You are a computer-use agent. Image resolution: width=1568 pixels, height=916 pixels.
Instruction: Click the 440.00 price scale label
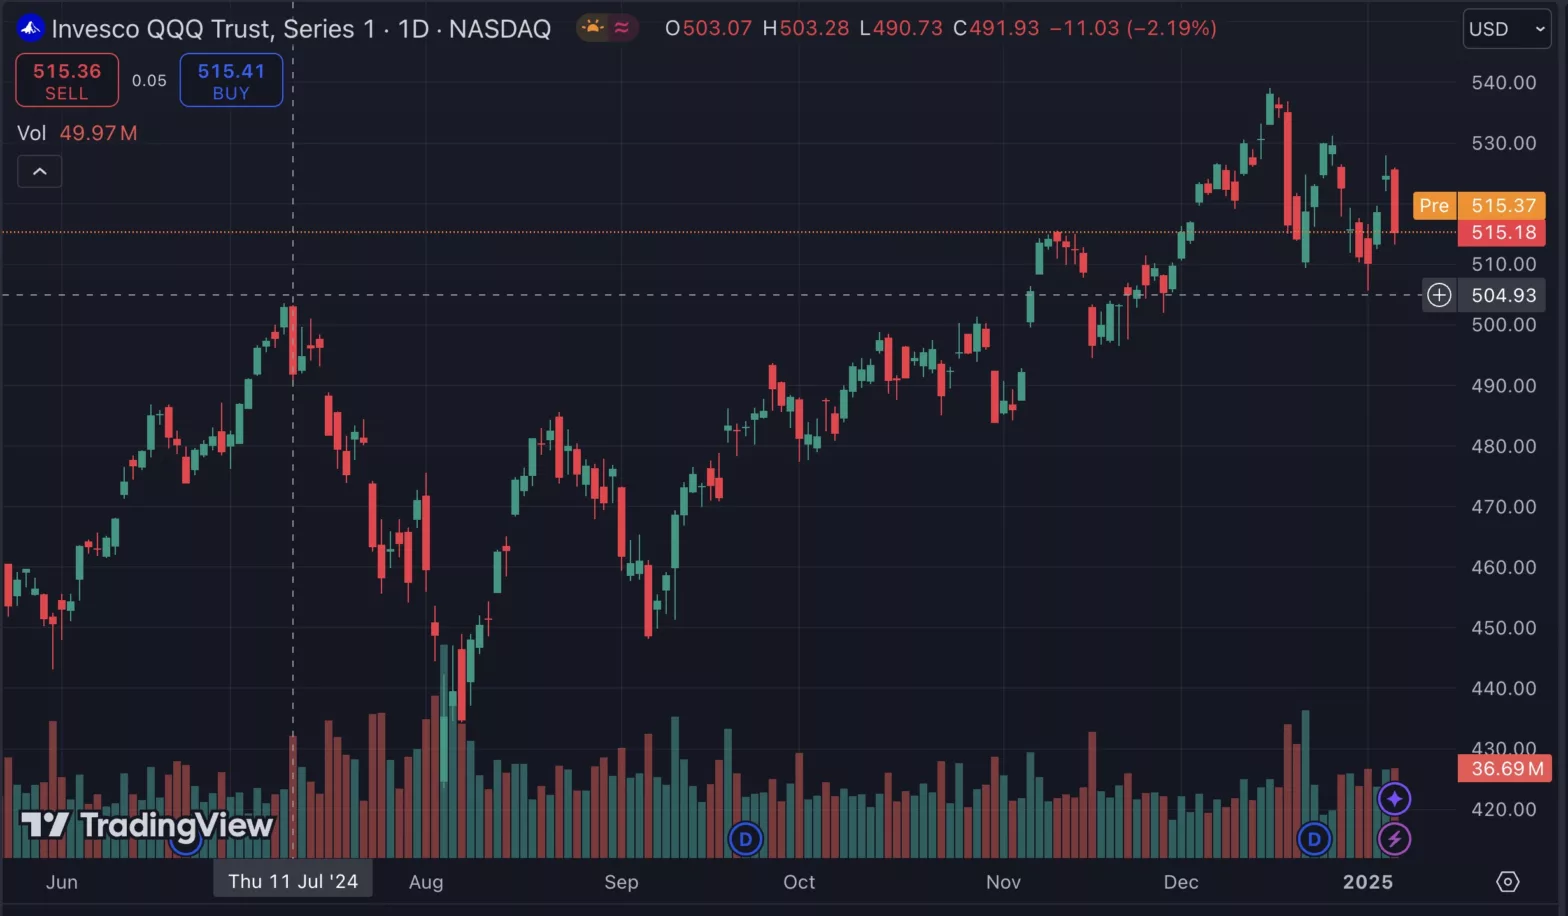click(x=1503, y=688)
